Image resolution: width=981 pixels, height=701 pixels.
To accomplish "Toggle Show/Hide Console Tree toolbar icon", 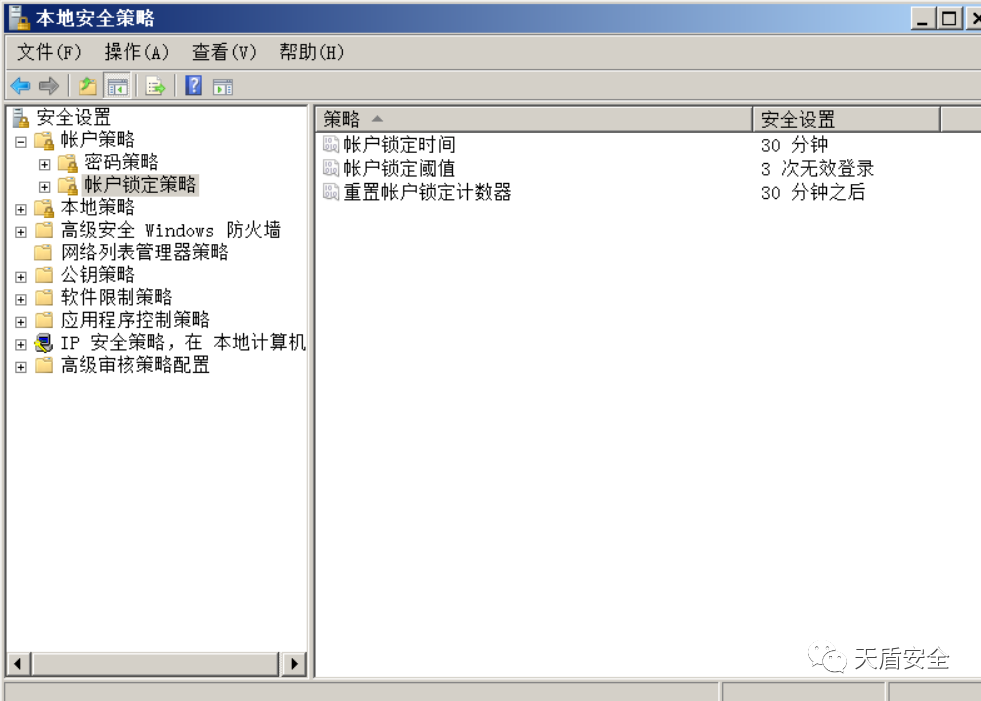I will click(117, 86).
